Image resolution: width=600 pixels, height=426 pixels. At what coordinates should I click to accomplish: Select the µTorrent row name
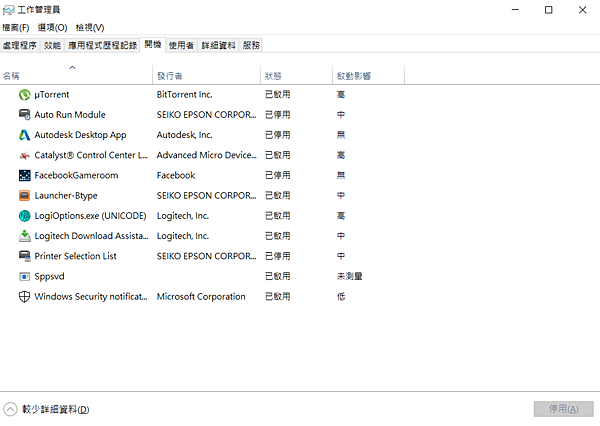(x=52, y=95)
